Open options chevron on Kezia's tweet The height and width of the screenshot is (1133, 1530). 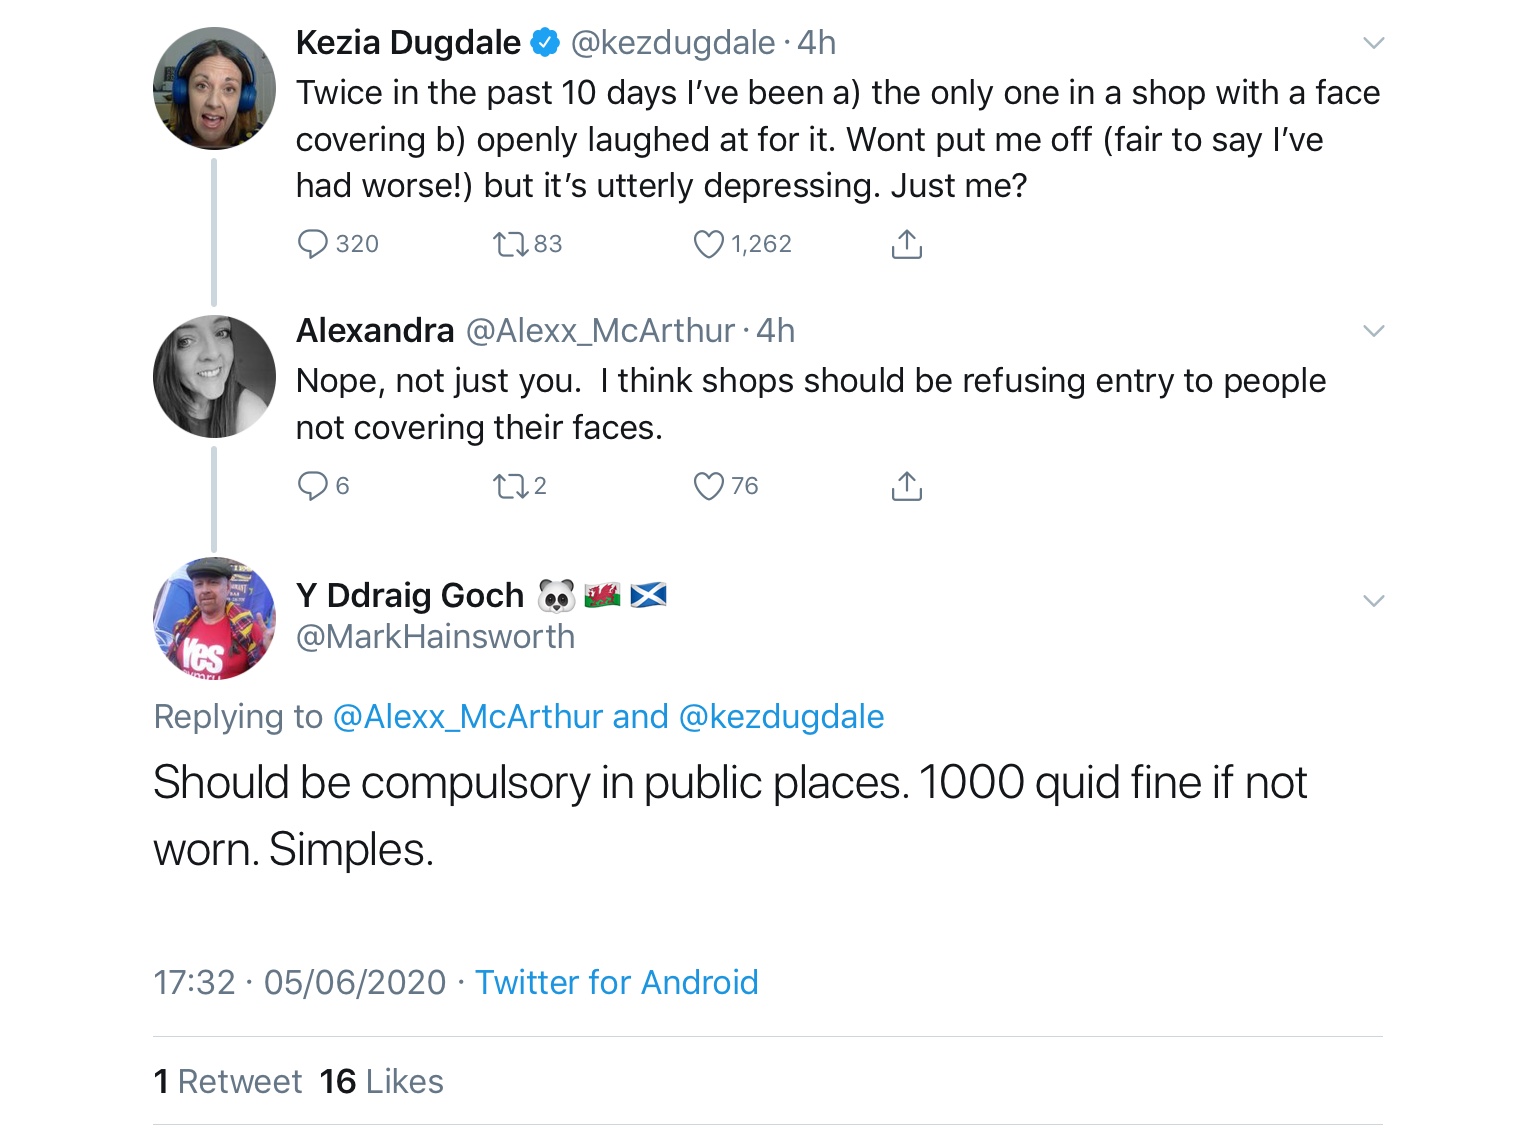click(1374, 43)
